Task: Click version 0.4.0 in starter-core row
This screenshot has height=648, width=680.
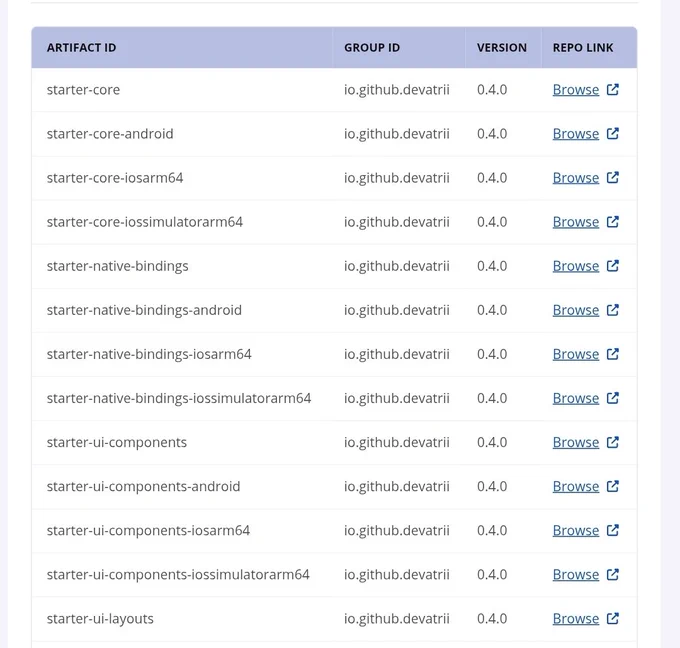Action: [x=492, y=90]
